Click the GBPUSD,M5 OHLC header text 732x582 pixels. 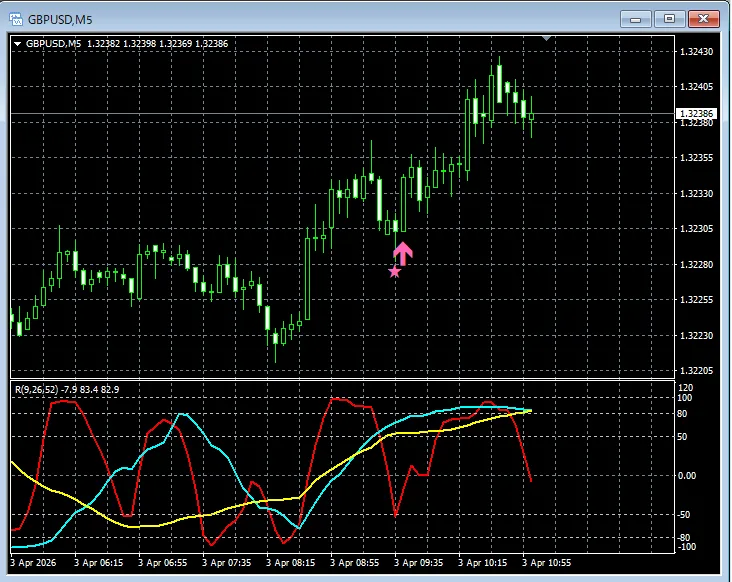pos(127,44)
